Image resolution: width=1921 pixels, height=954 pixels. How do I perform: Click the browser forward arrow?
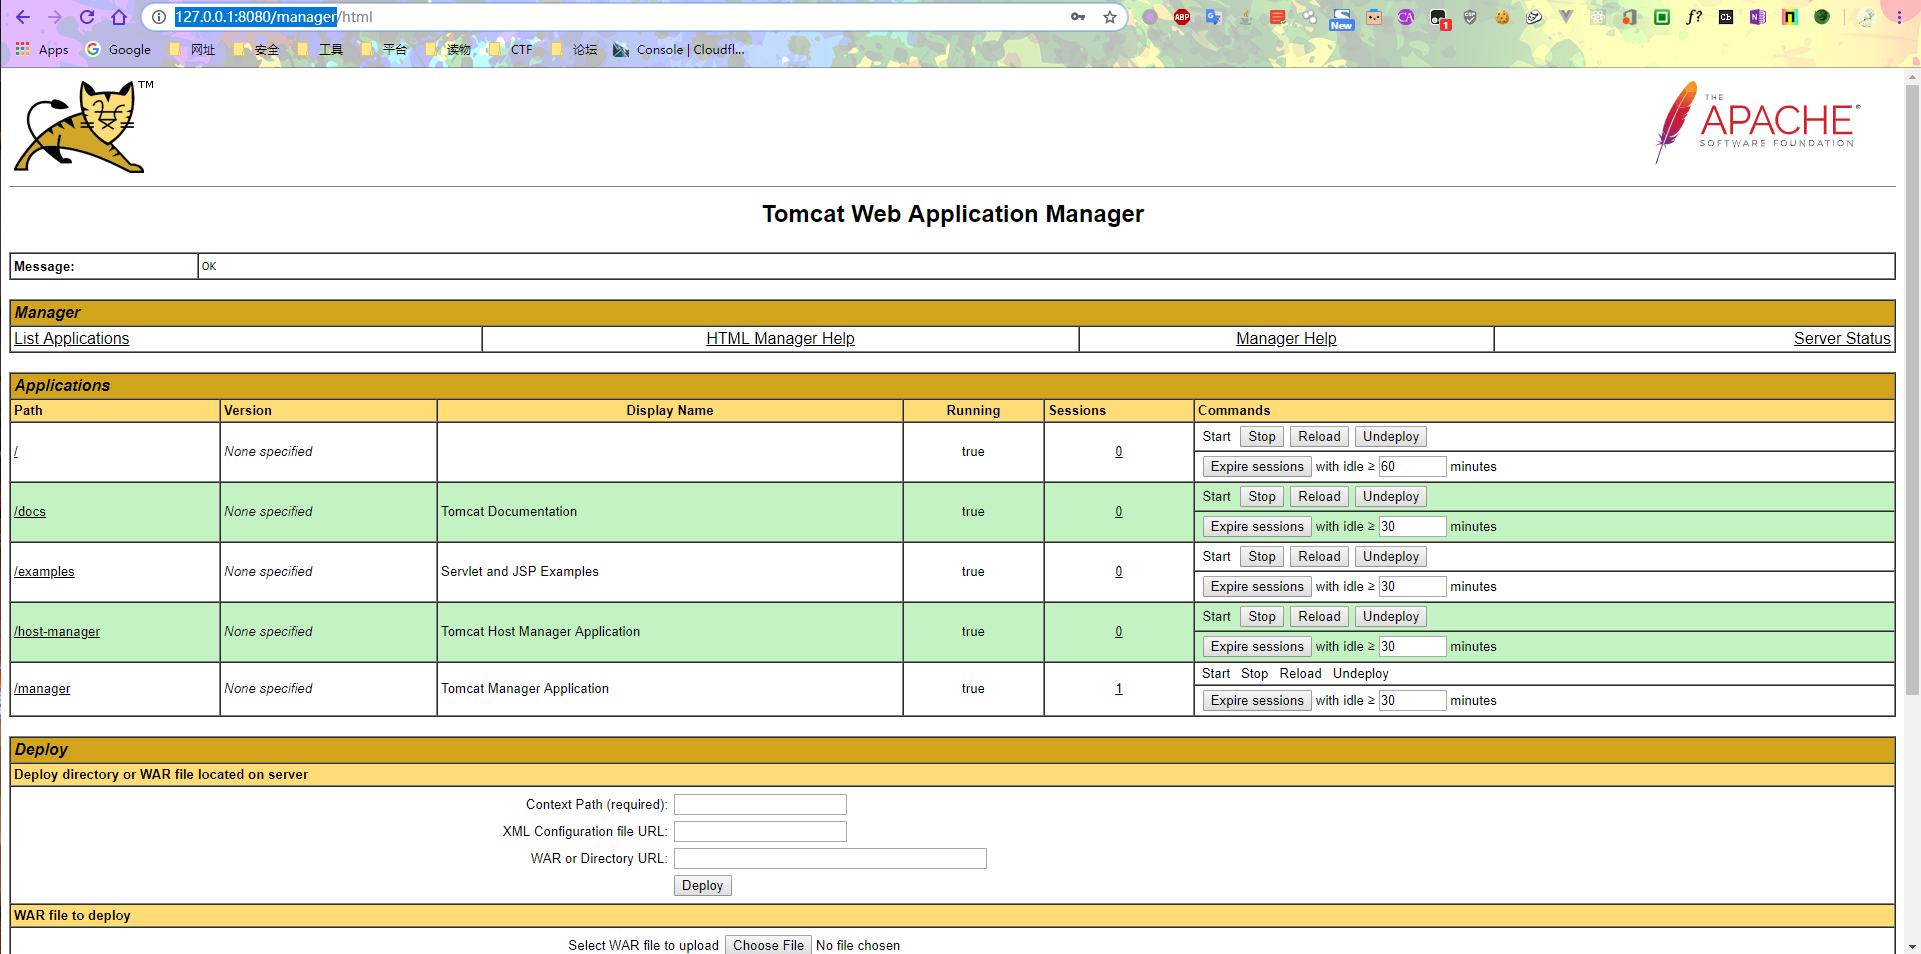[55, 17]
